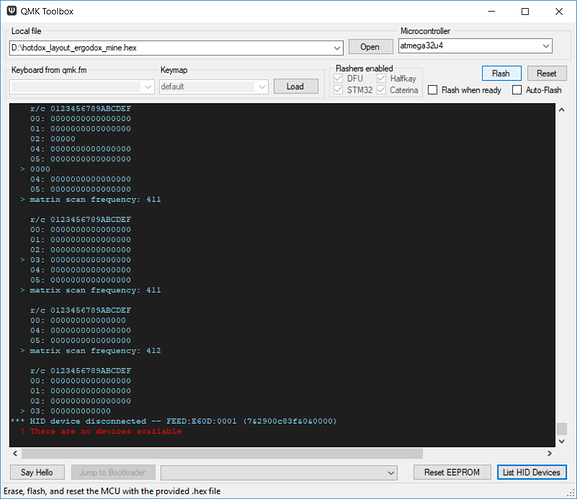Click the window resize grip icon
The width and height of the screenshot is (577, 499).
tap(571, 493)
